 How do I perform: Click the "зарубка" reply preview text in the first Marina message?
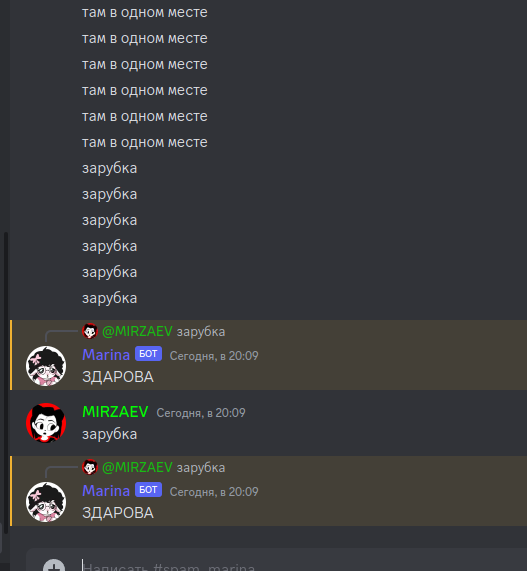tap(201, 332)
